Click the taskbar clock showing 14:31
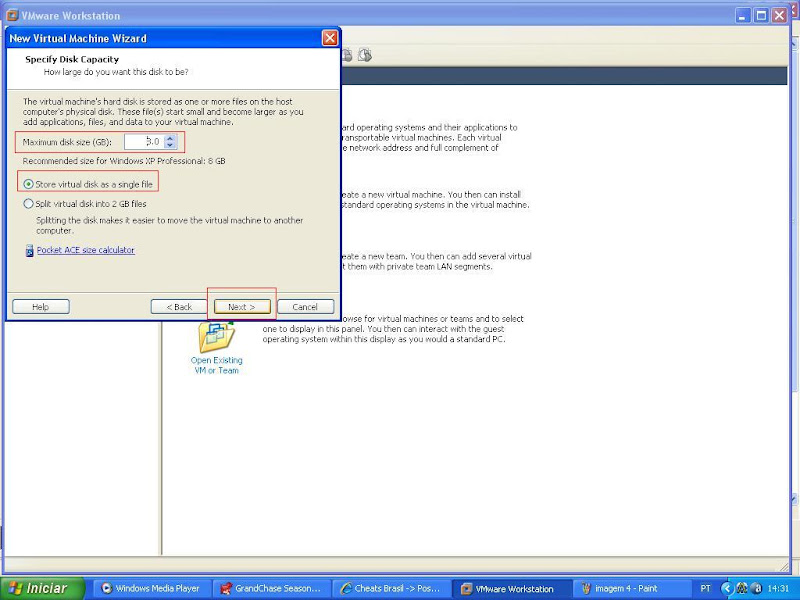Viewport: 800px width, 600px height. click(x=778, y=588)
